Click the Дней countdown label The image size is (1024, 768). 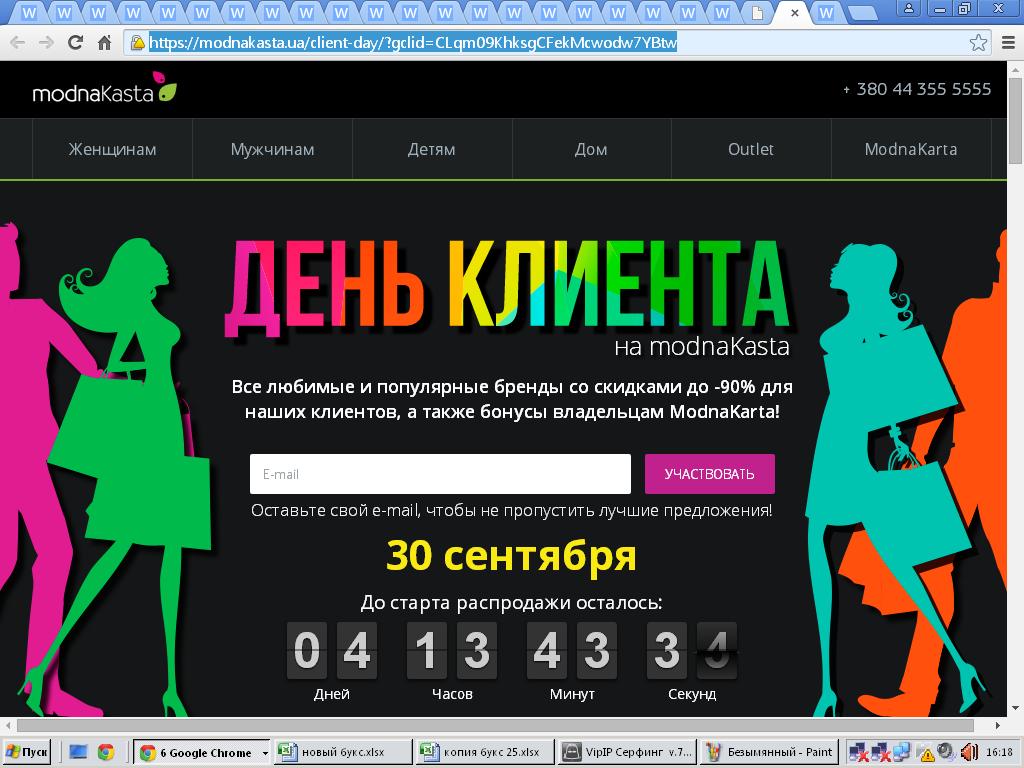332,694
